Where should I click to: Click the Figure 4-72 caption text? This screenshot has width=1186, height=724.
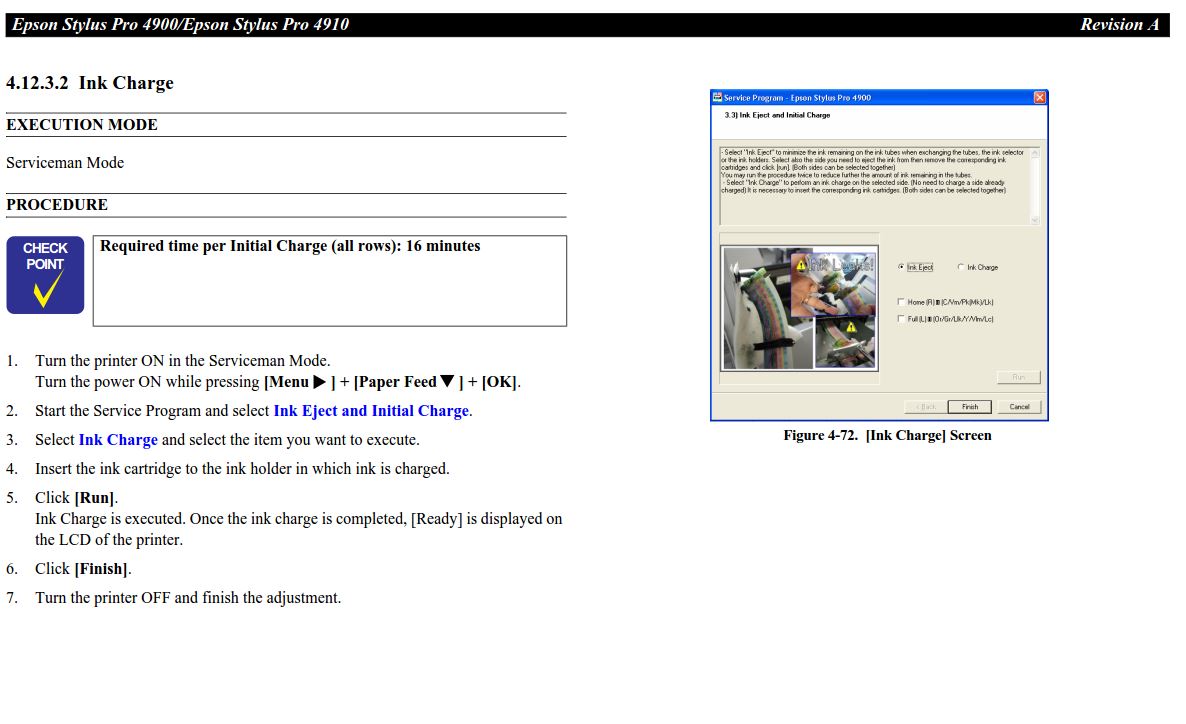click(887, 435)
